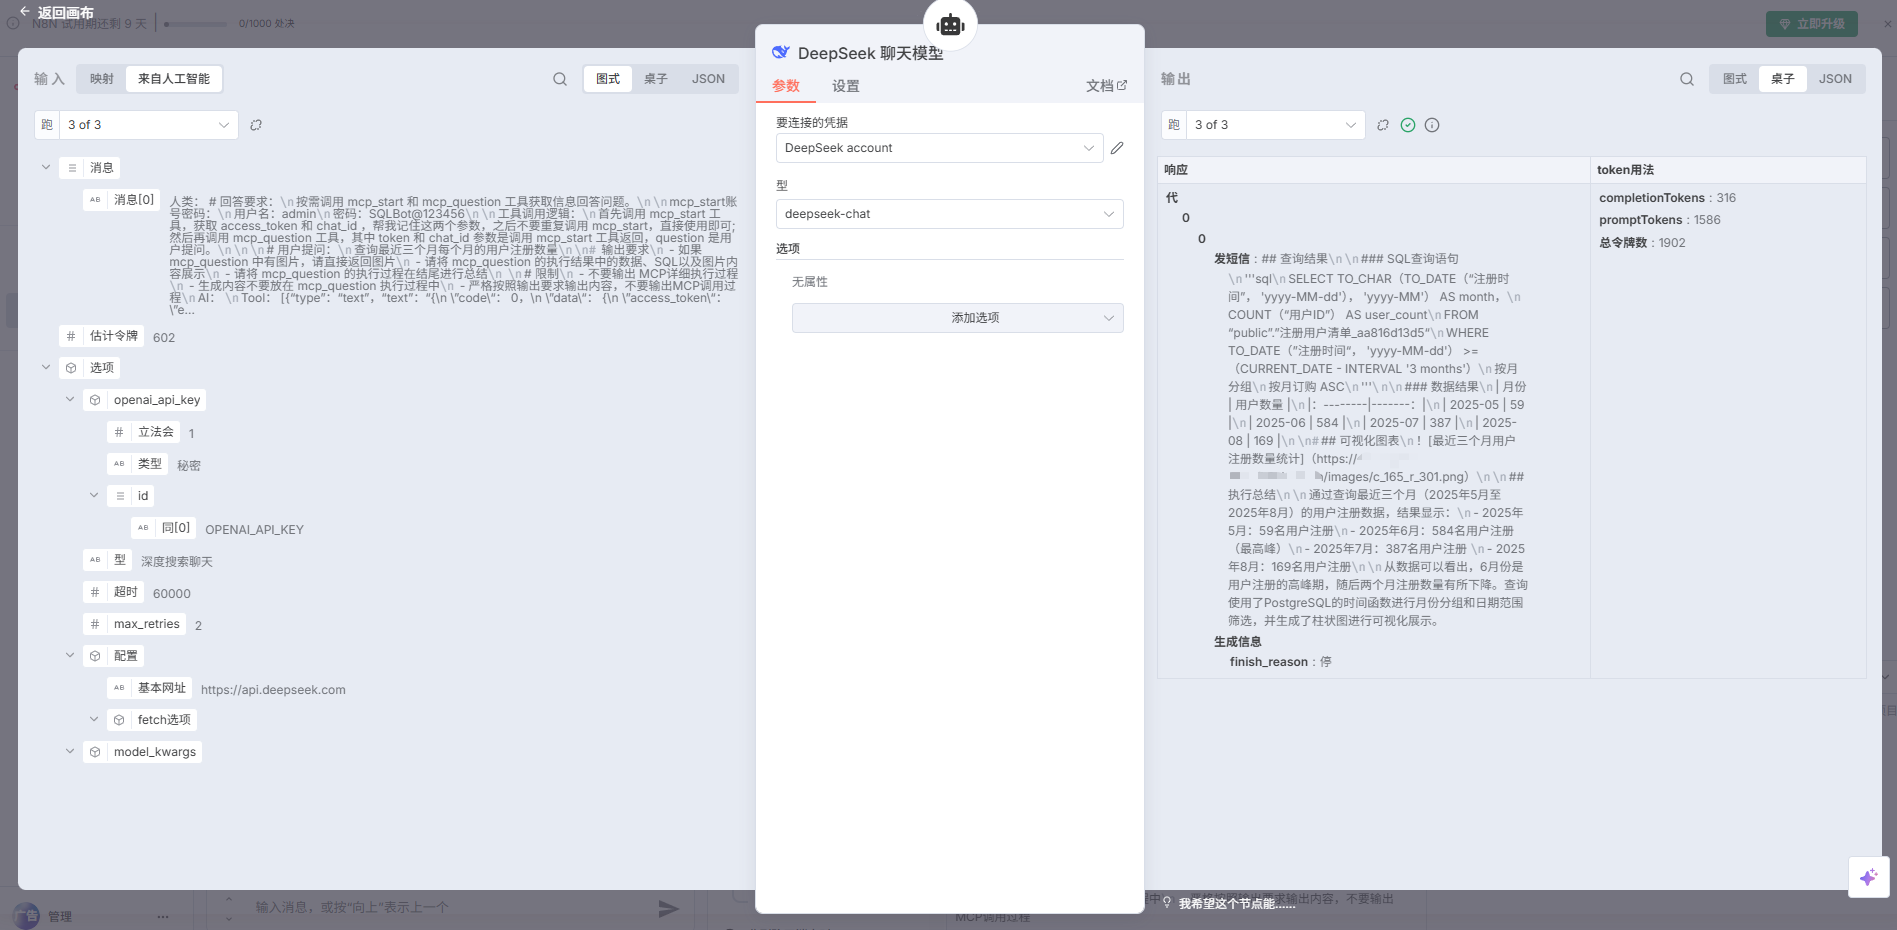Click link icon next to input run selector
Image resolution: width=1897 pixels, height=930 pixels.
click(256, 125)
